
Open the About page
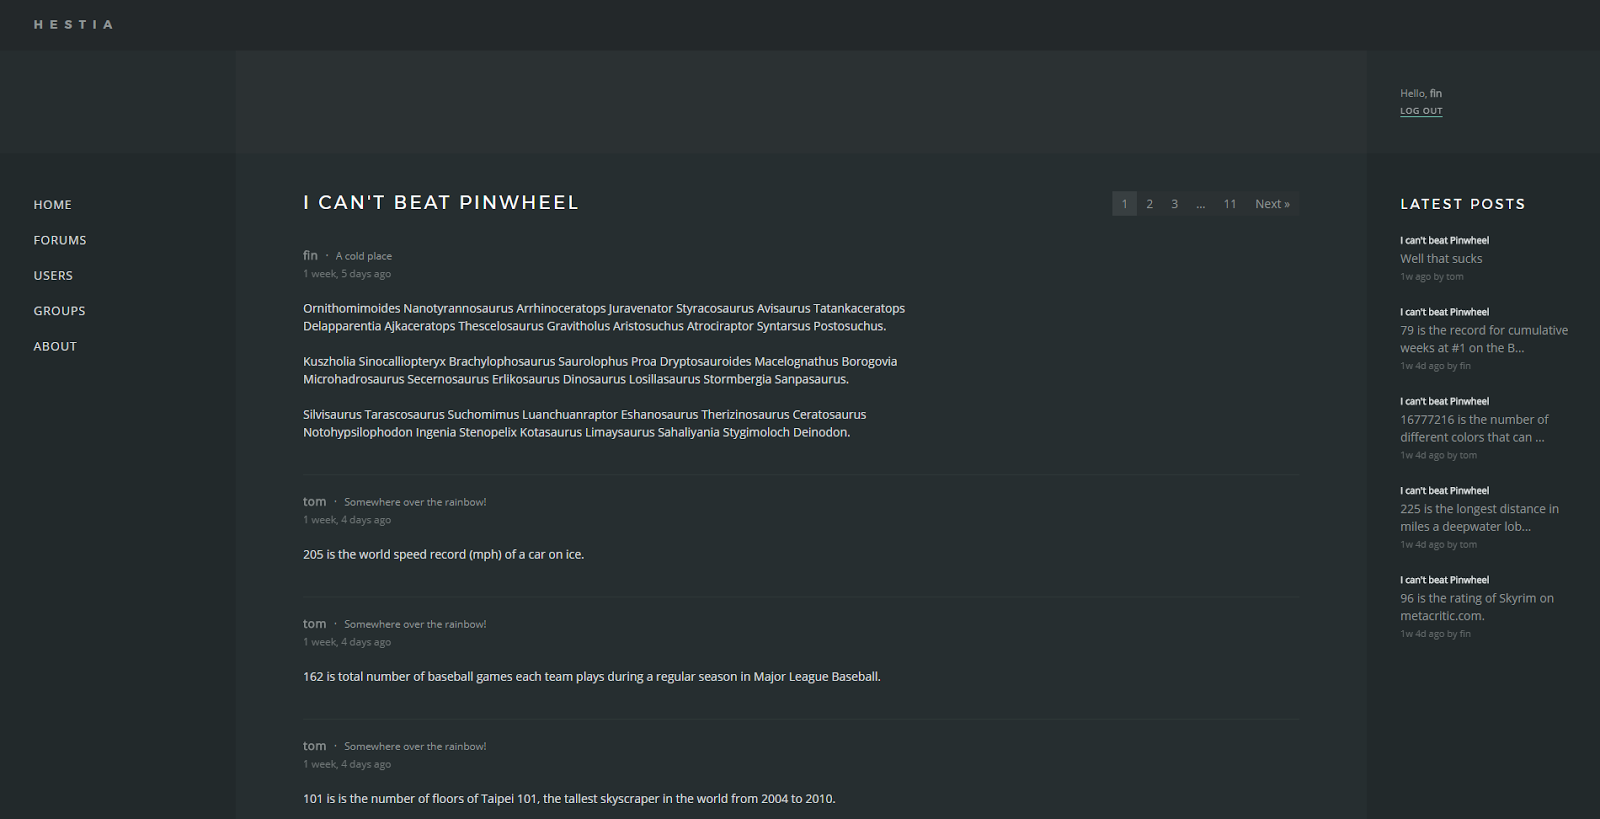(55, 347)
